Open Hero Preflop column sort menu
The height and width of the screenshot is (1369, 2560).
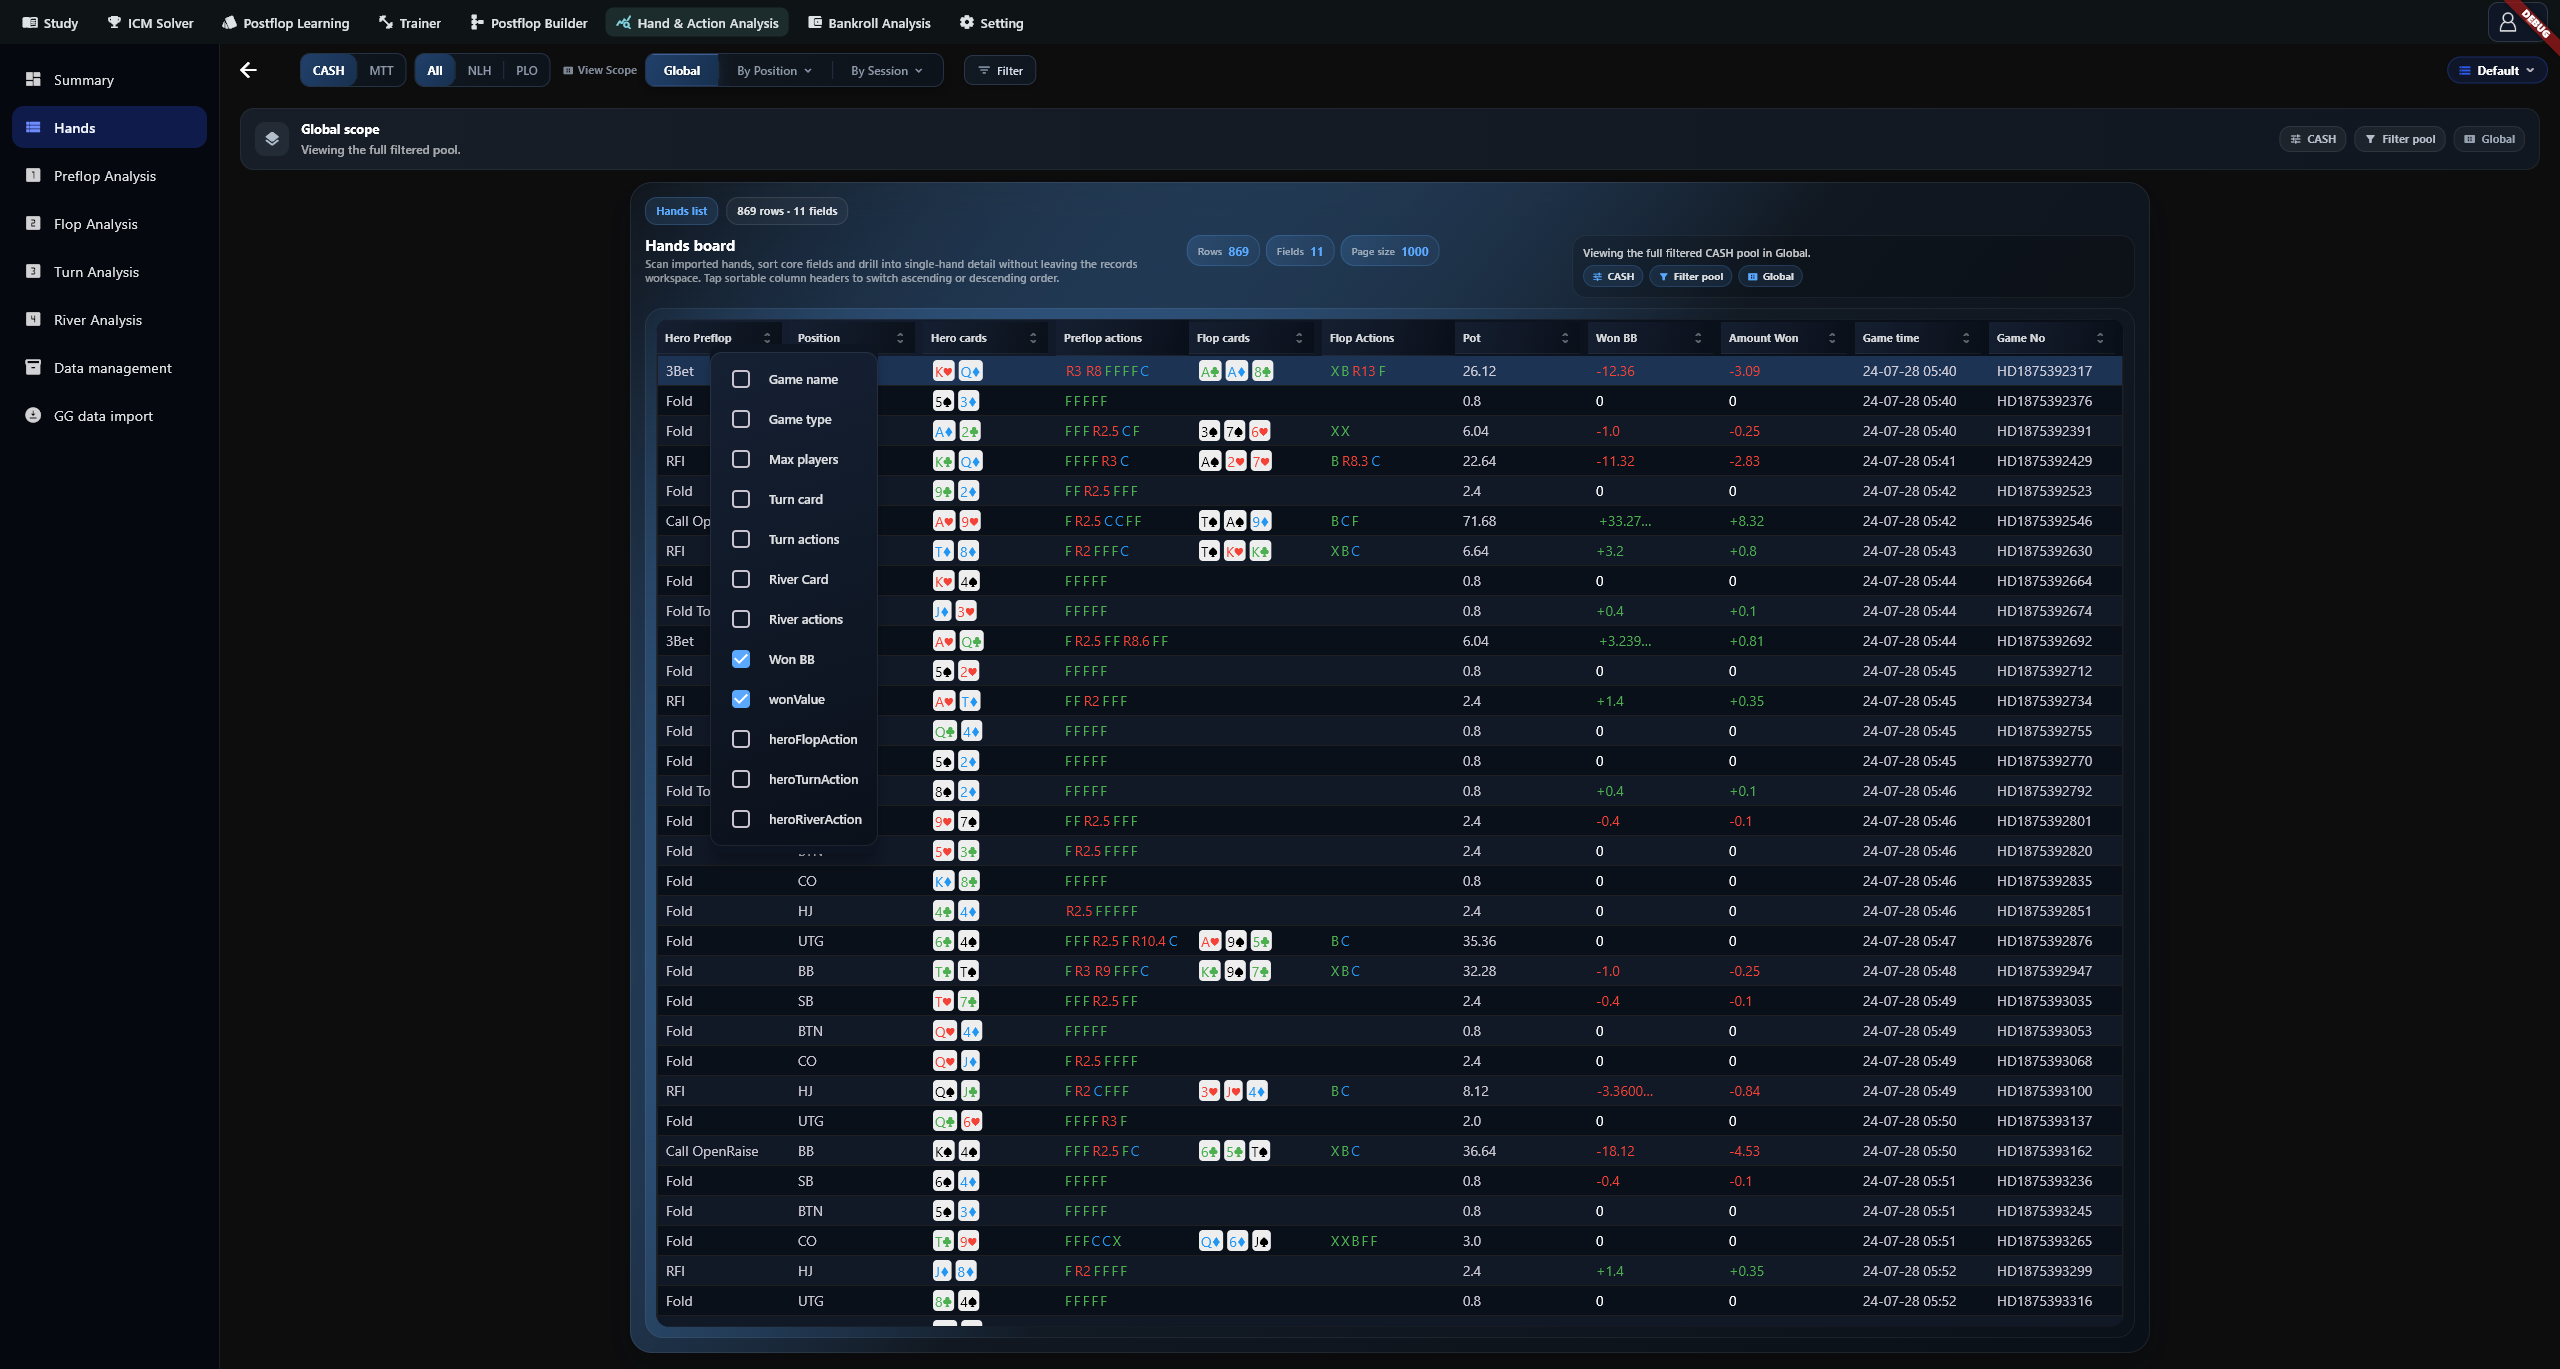767,338
